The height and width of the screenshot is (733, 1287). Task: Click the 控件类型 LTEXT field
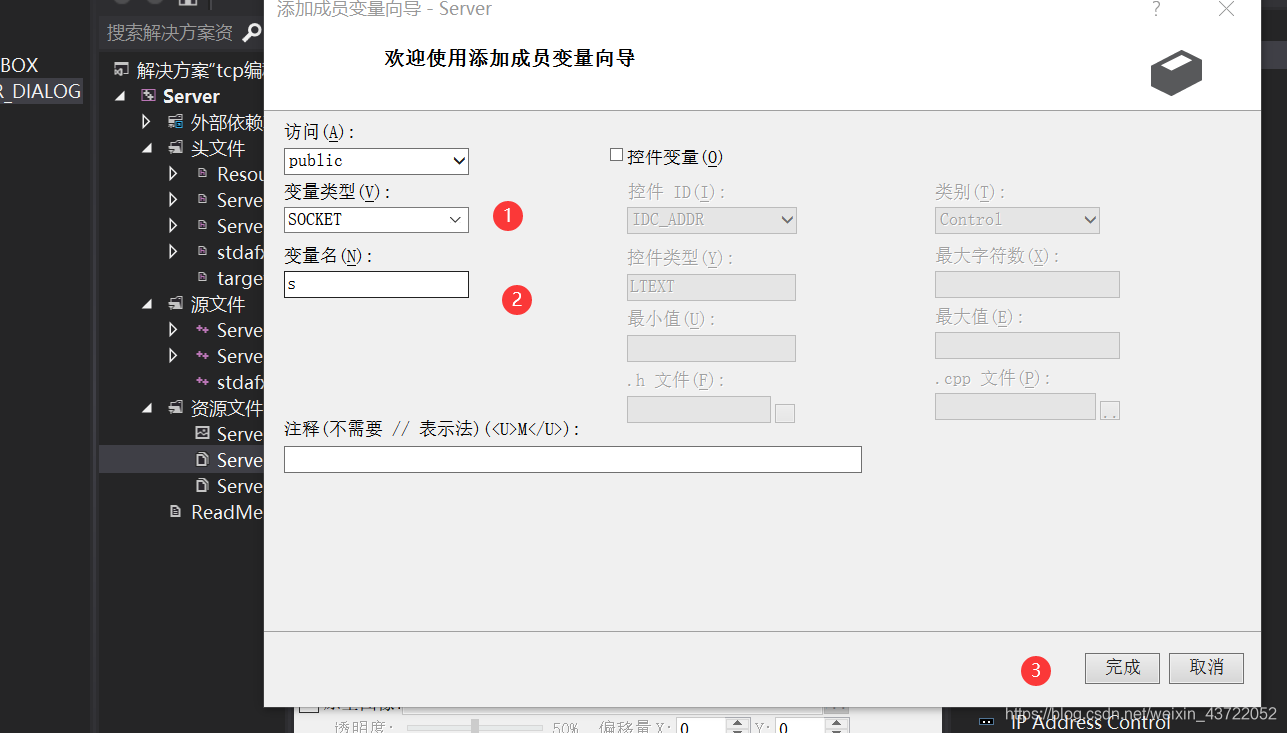coord(711,287)
